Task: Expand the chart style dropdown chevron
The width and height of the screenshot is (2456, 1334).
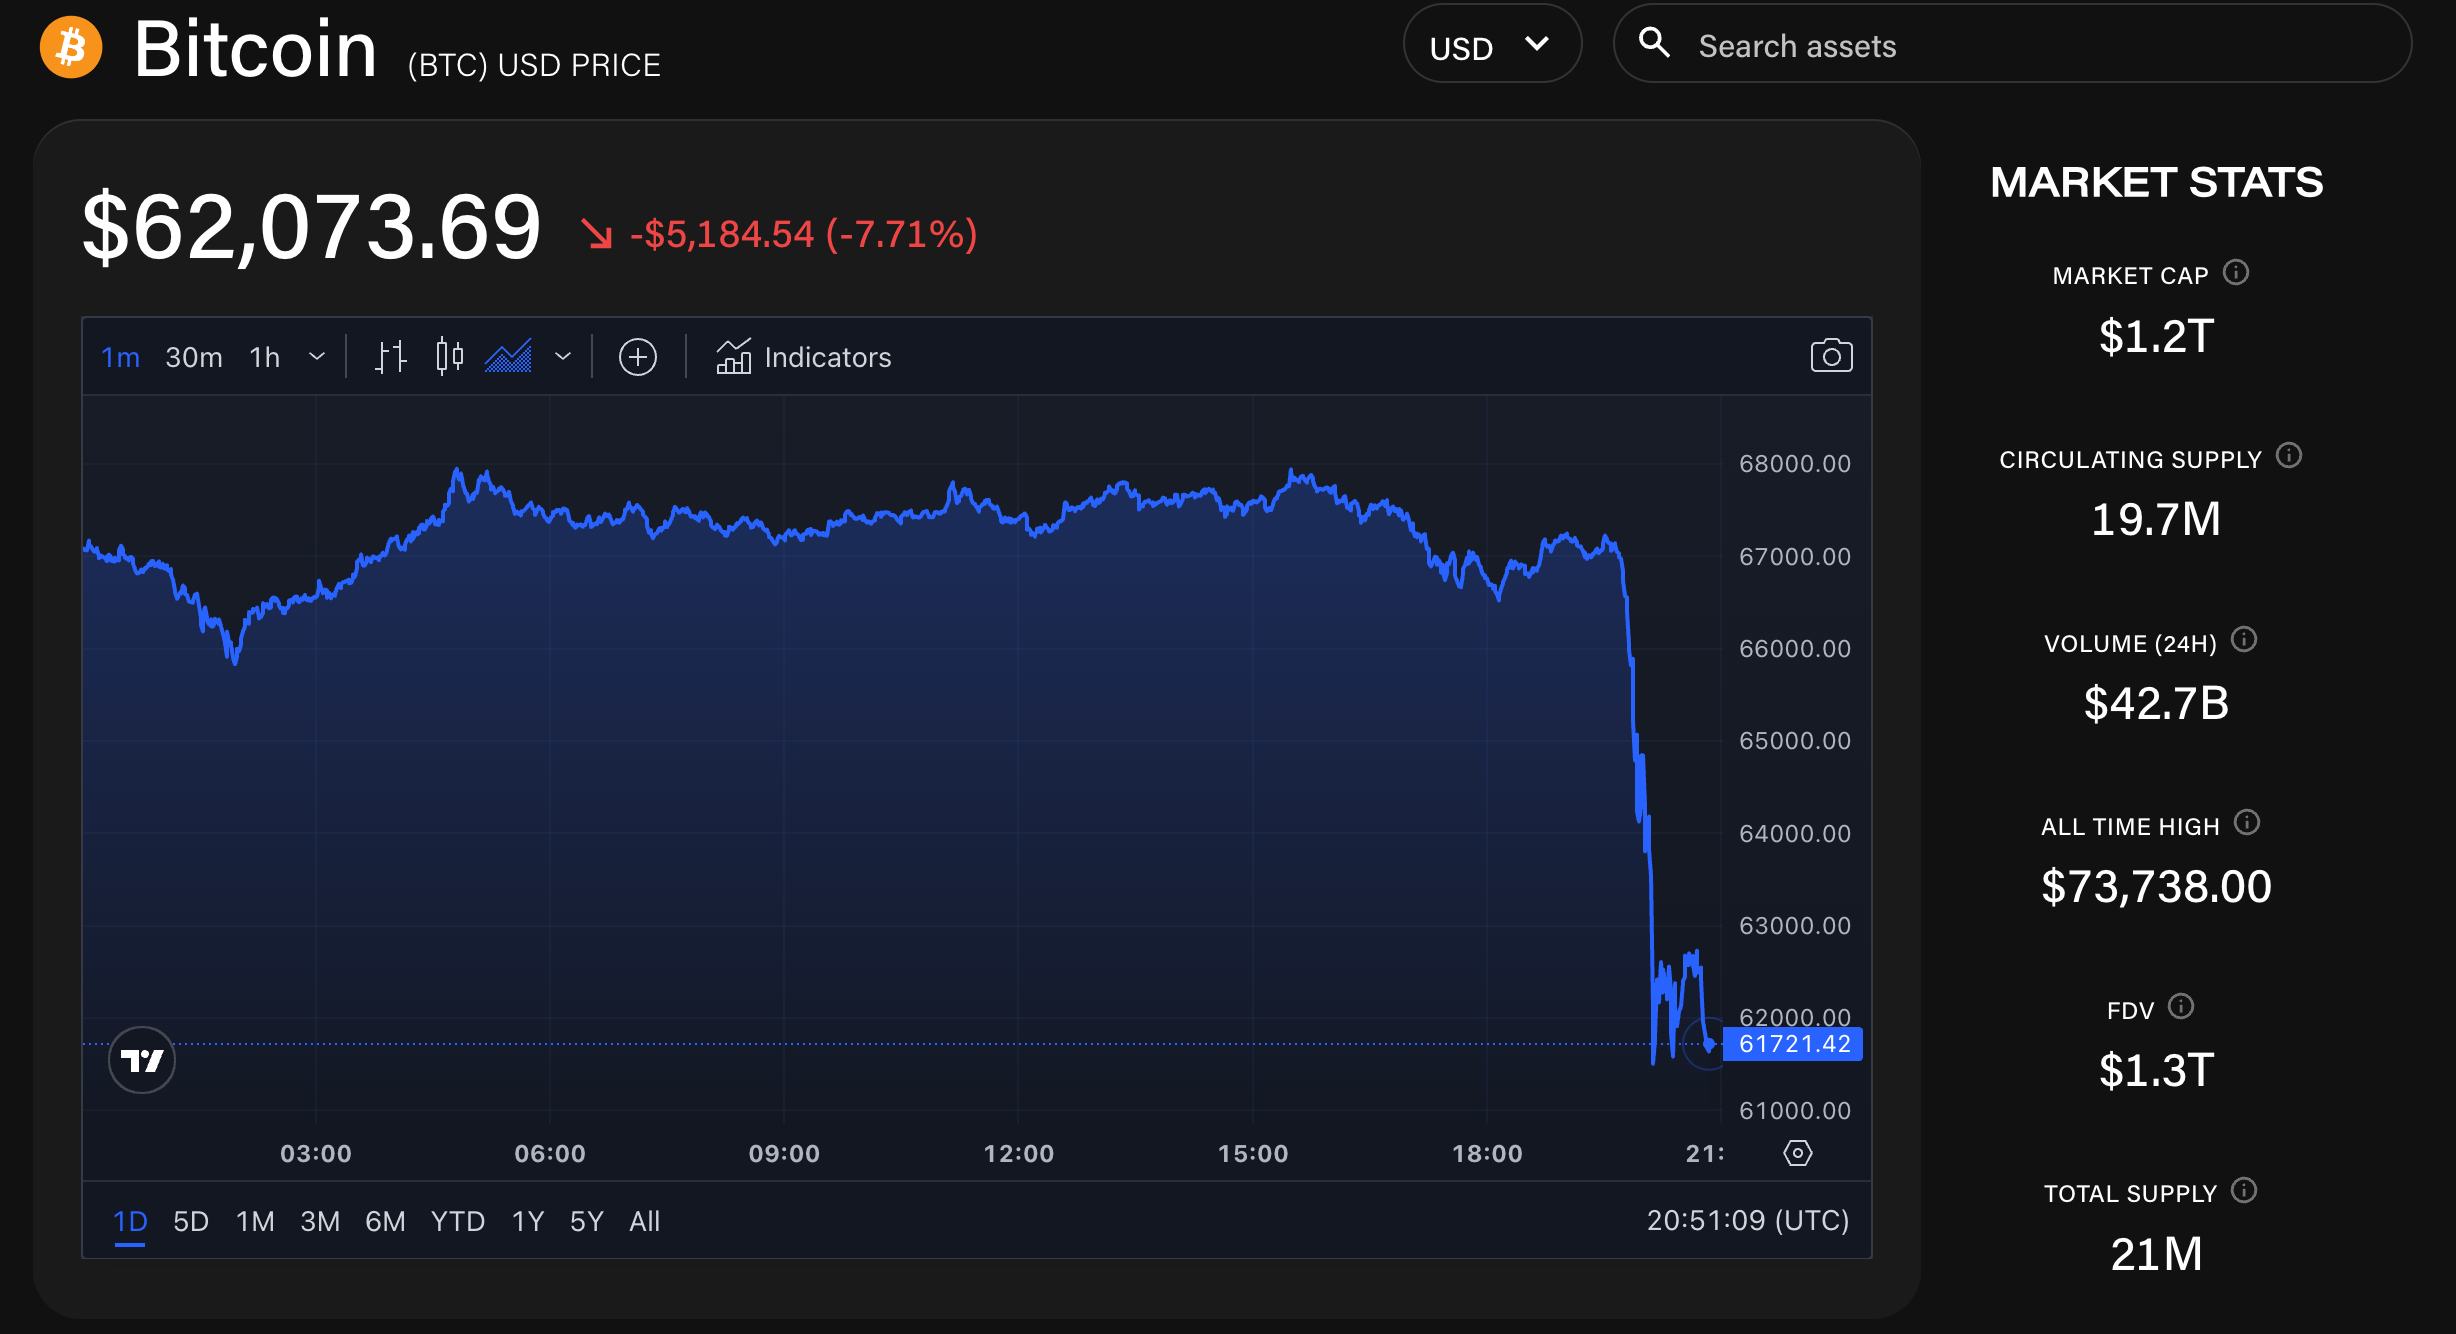Action: 563,357
